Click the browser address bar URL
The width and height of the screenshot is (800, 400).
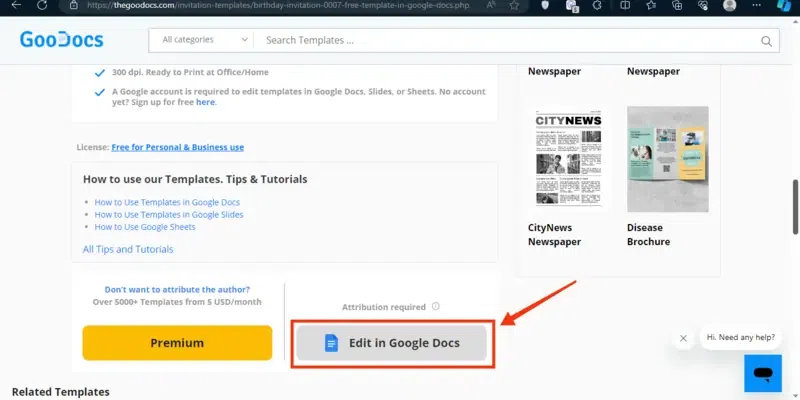pos(278,5)
